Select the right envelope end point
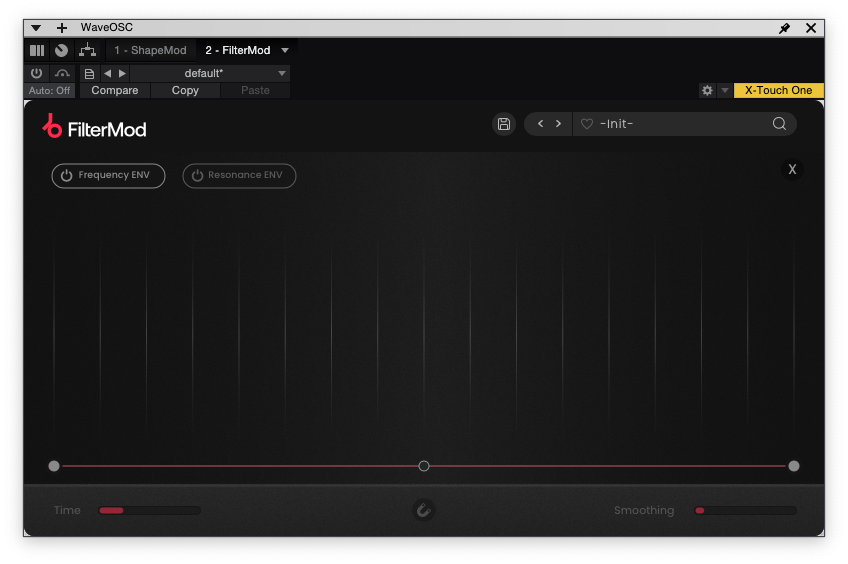848x564 pixels. click(793, 466)
